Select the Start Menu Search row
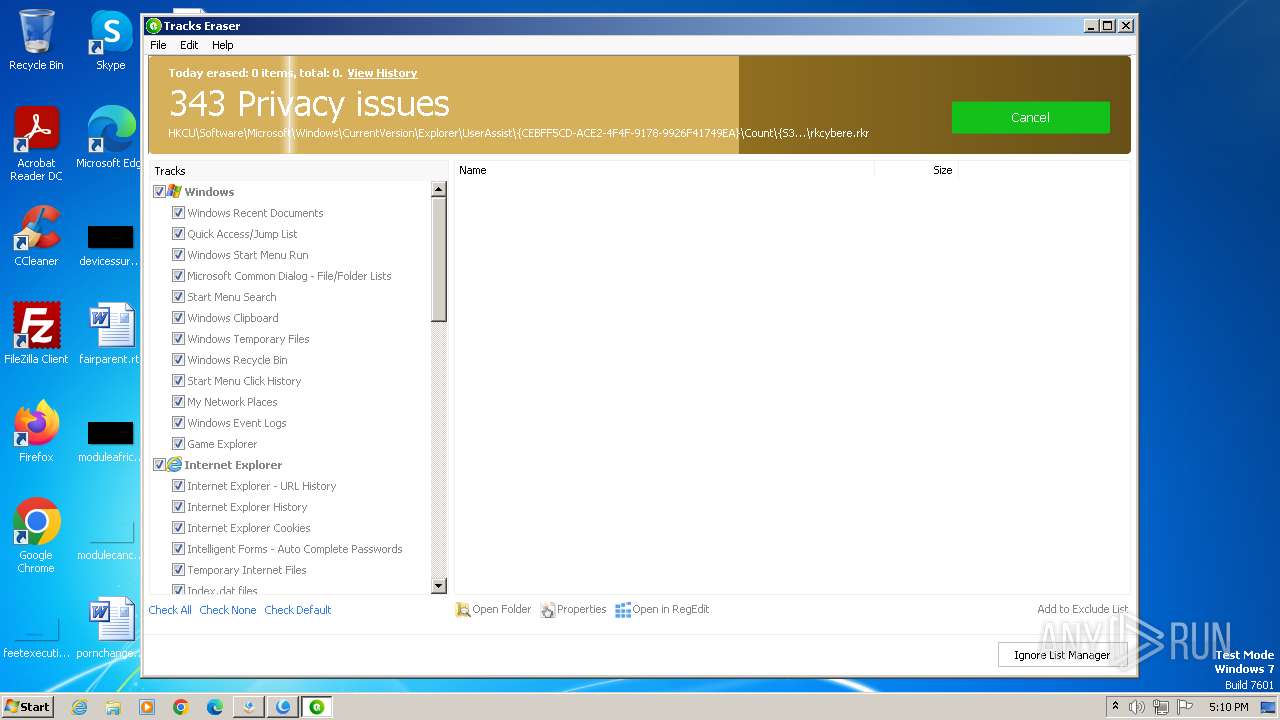 point(232,297)
